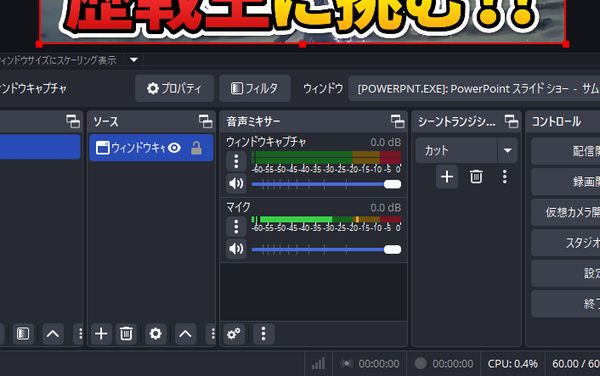Mute the マイク audio channel

coord(236,249)
